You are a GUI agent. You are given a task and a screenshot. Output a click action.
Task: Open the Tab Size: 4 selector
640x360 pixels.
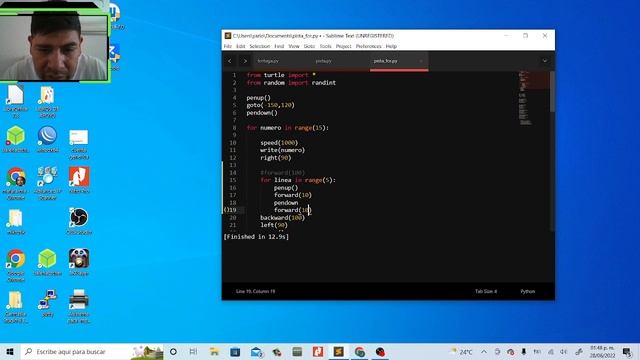click(x=486, y=291)
